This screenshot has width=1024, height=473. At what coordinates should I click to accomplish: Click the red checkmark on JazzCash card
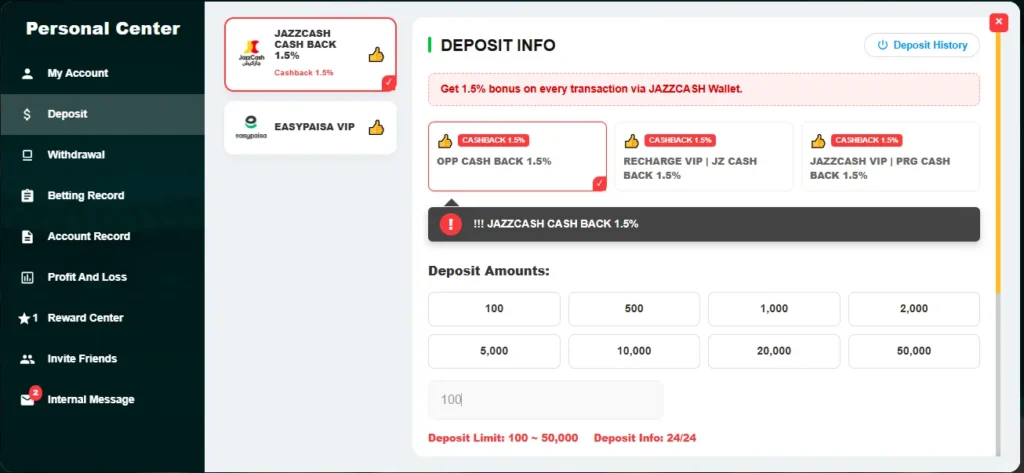click(x=389, y=83)
